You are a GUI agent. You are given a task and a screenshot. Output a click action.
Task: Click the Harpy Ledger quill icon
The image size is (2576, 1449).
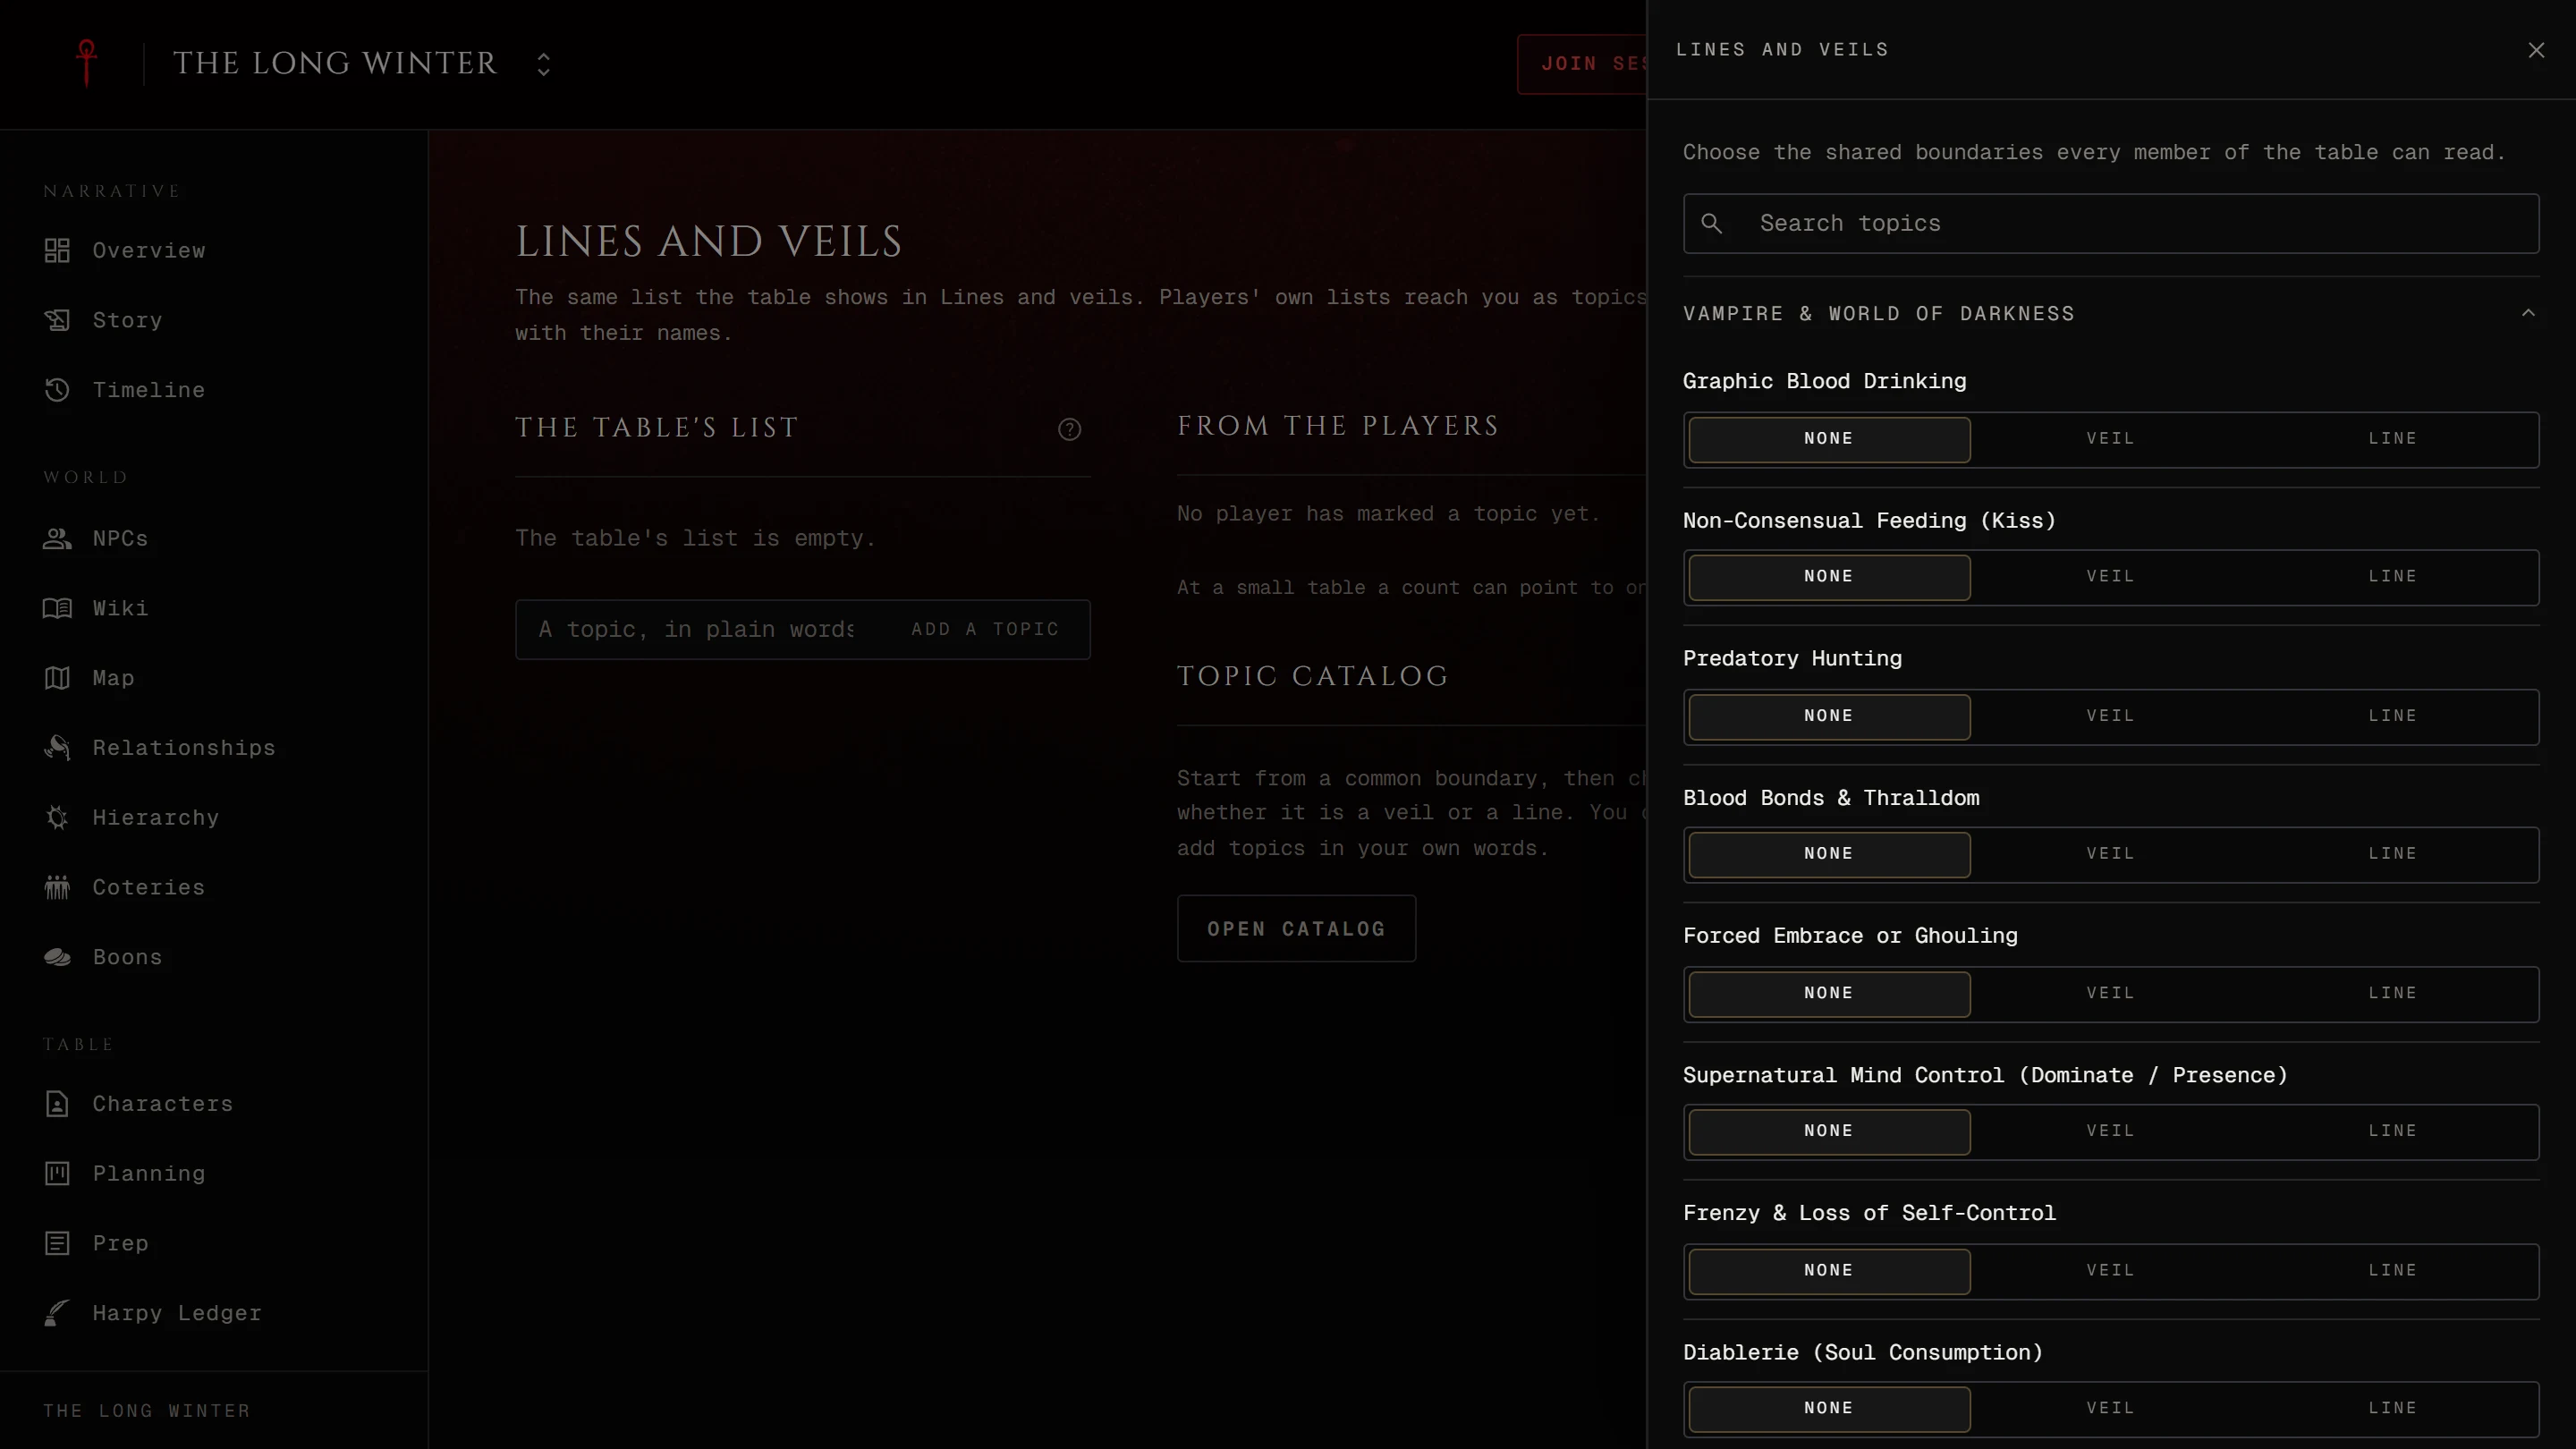pos(57,1313)
